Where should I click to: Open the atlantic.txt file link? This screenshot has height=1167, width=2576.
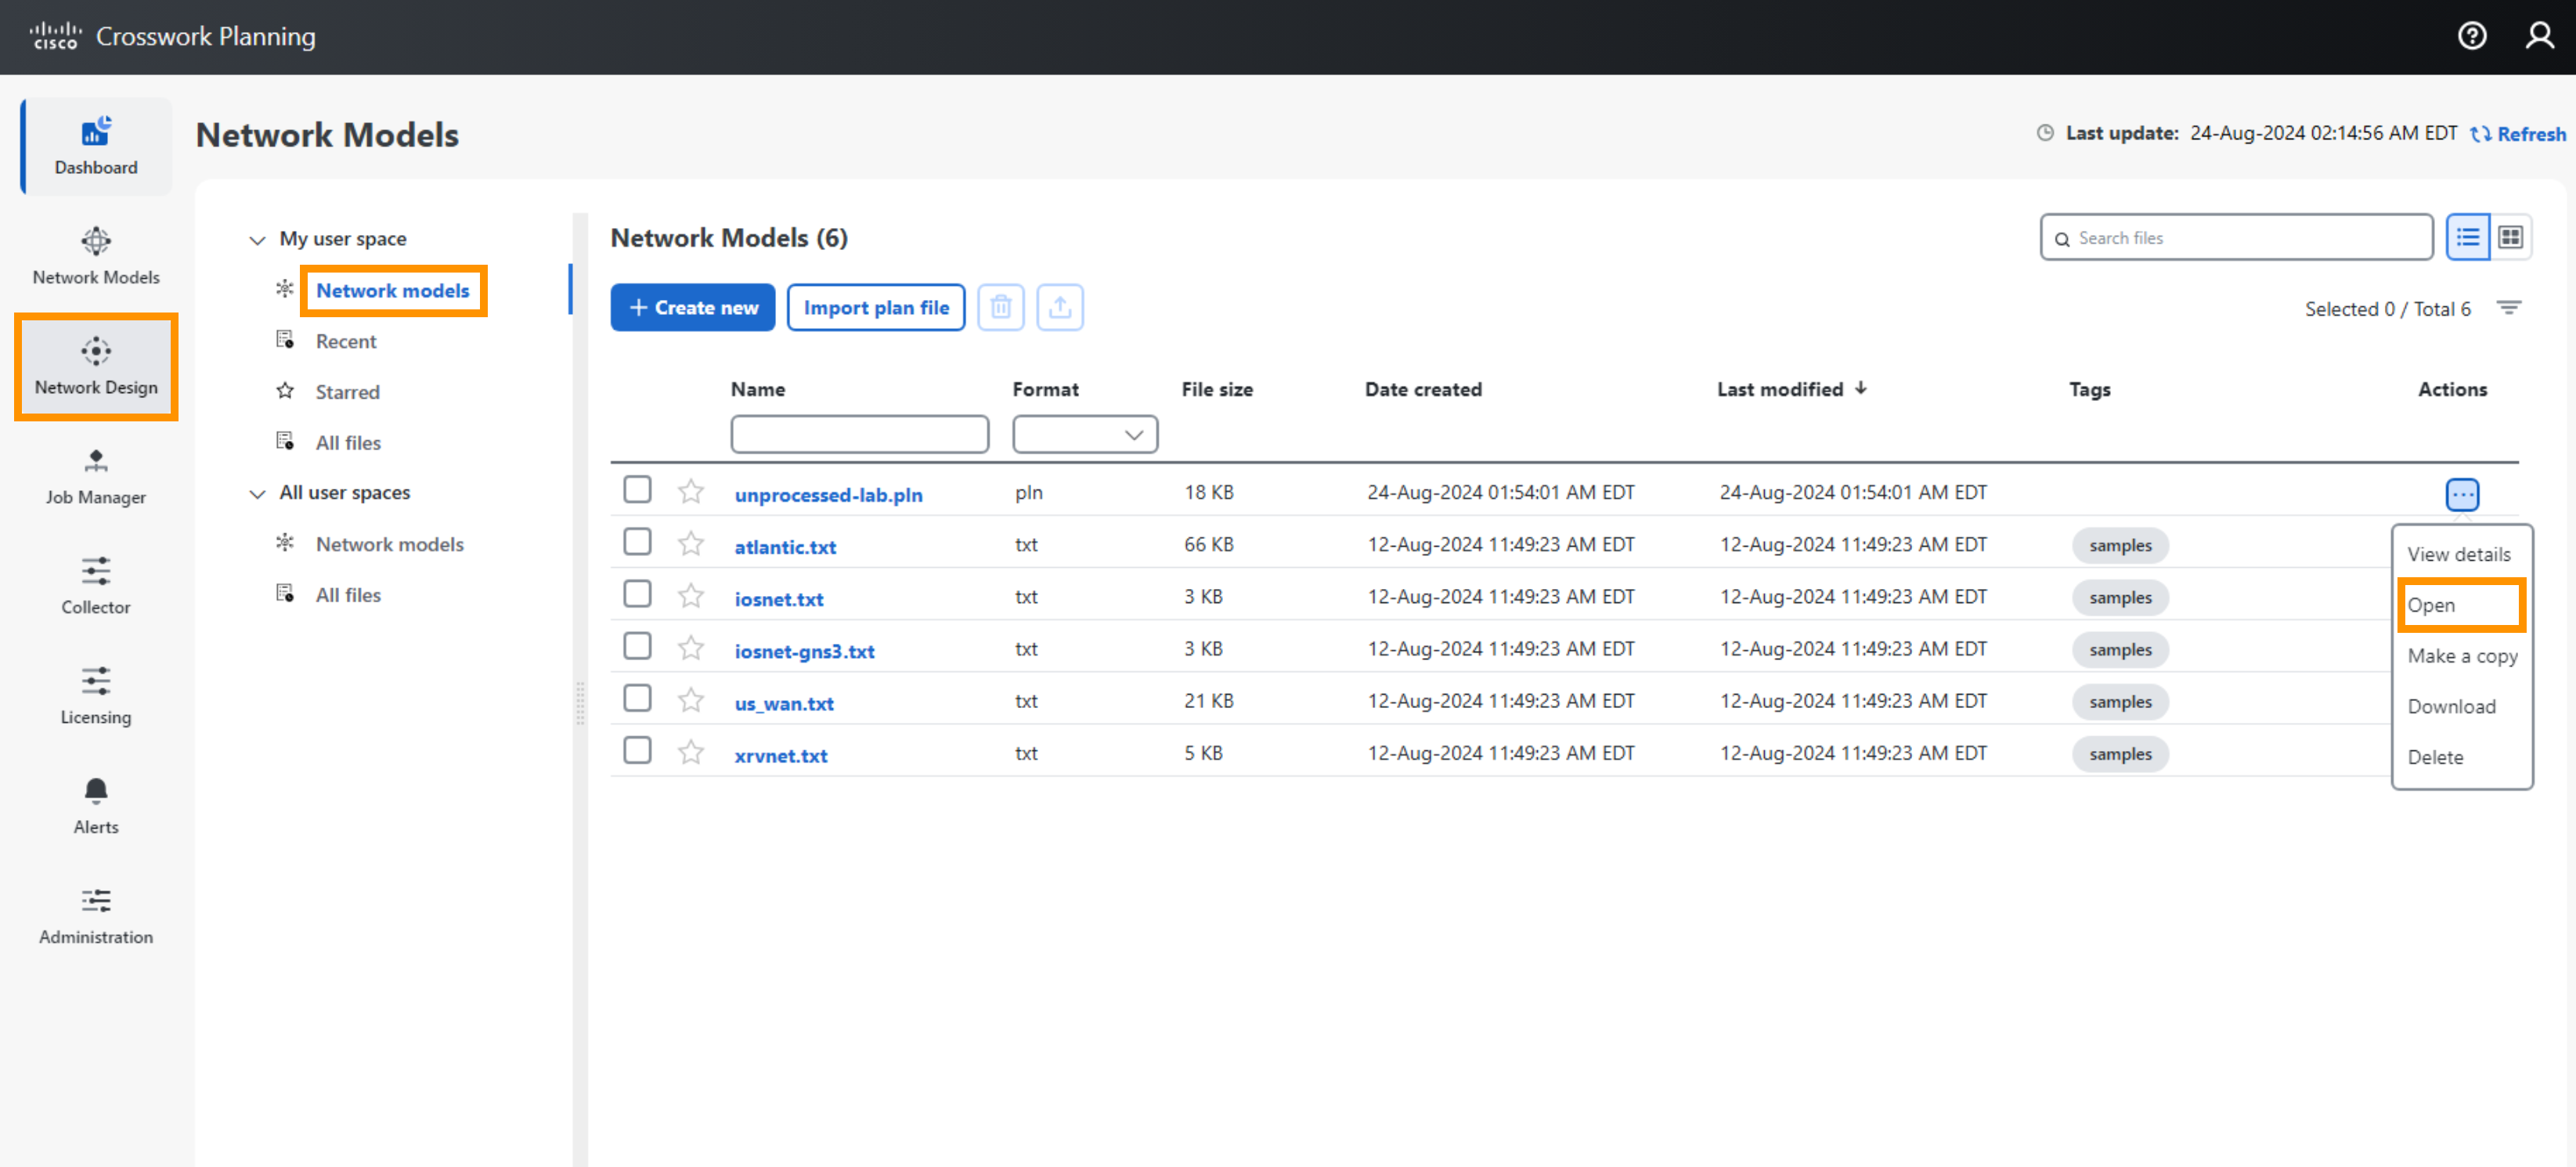[x=785, y=546]
